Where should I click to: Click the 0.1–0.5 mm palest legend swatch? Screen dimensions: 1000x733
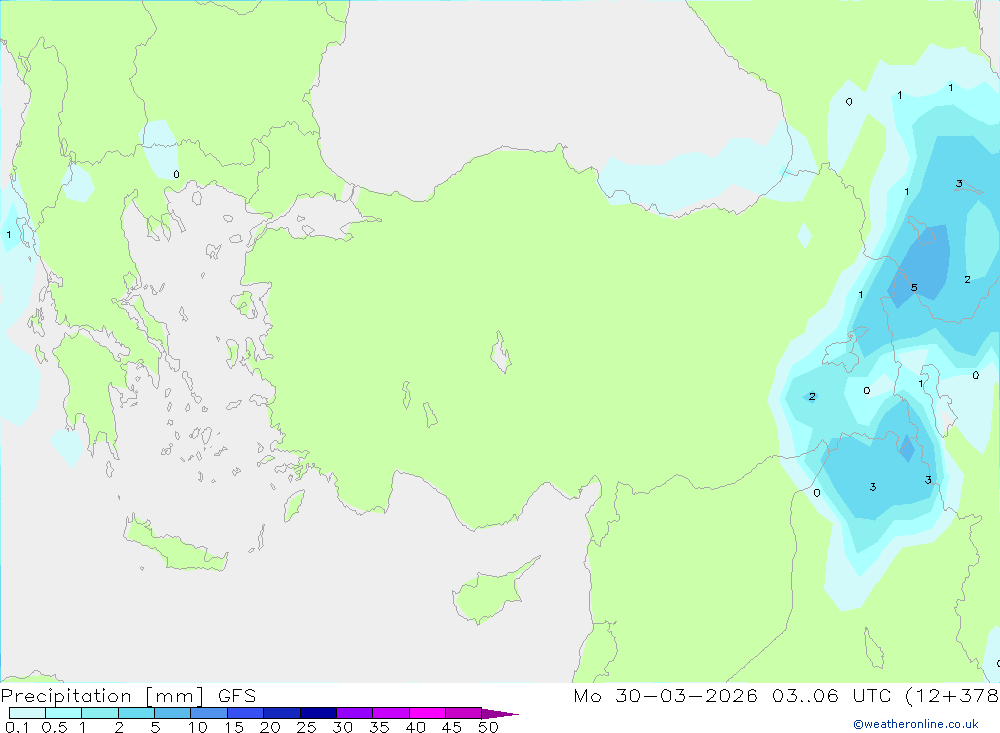pos(27,713)
